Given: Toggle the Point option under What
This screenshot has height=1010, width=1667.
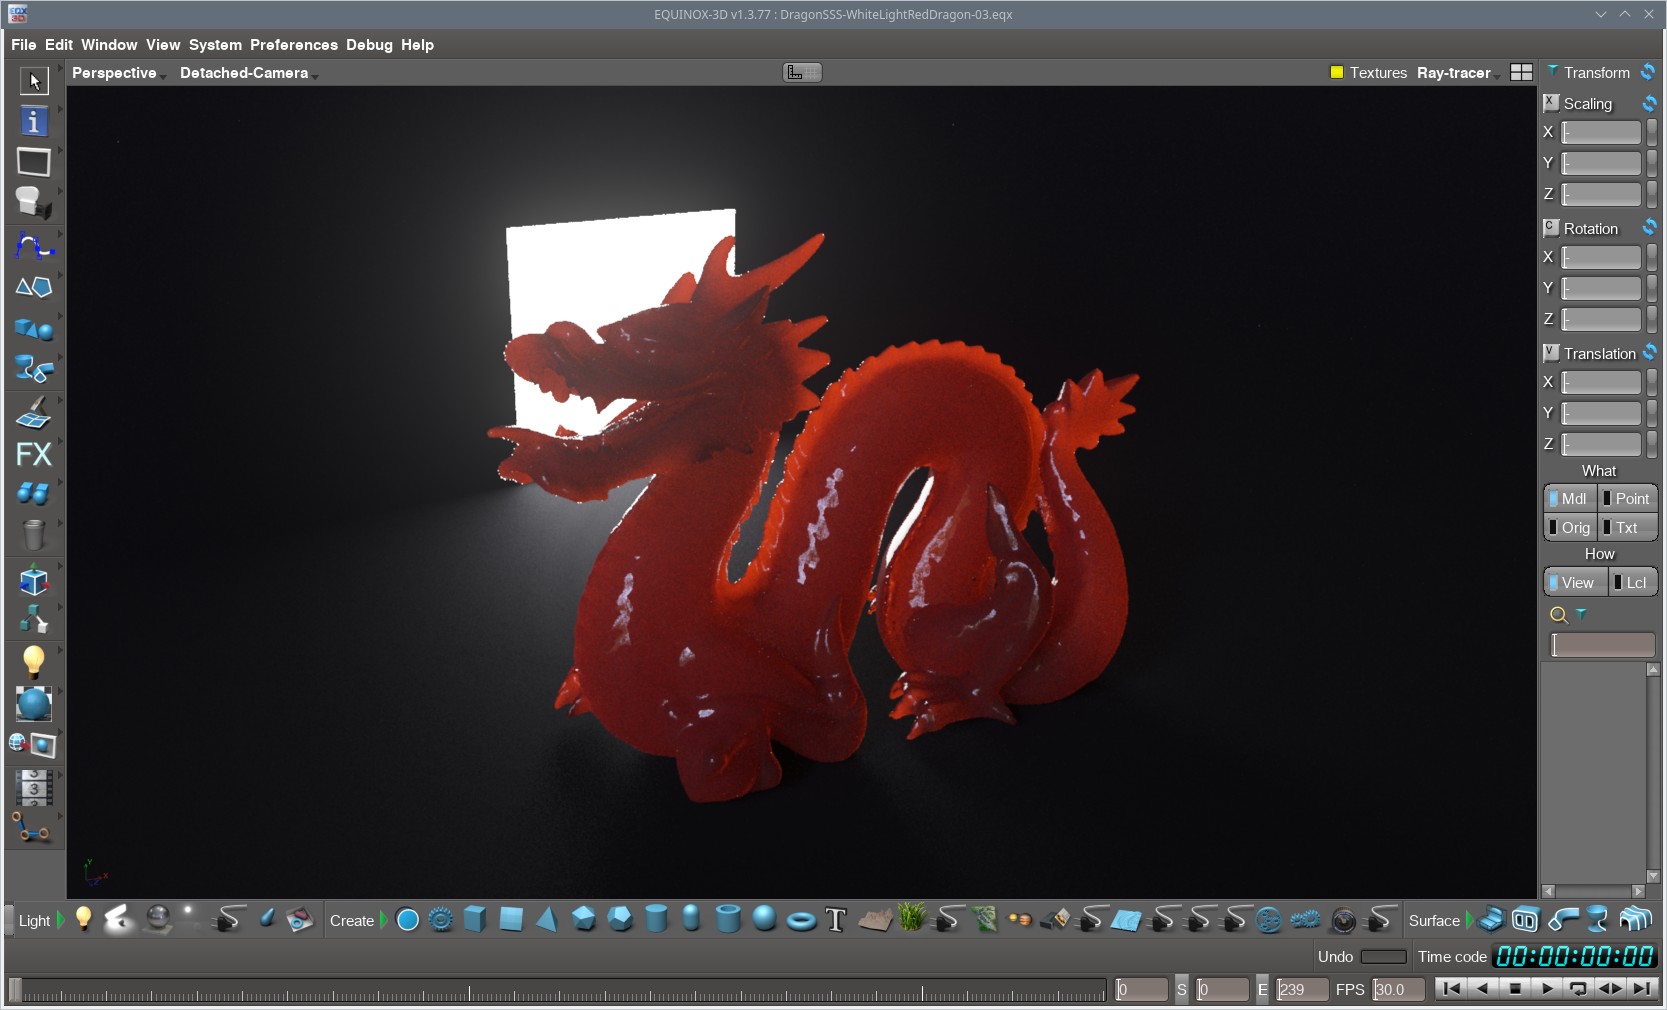Looking at the screenshot, I should [x=1627, y=499].
